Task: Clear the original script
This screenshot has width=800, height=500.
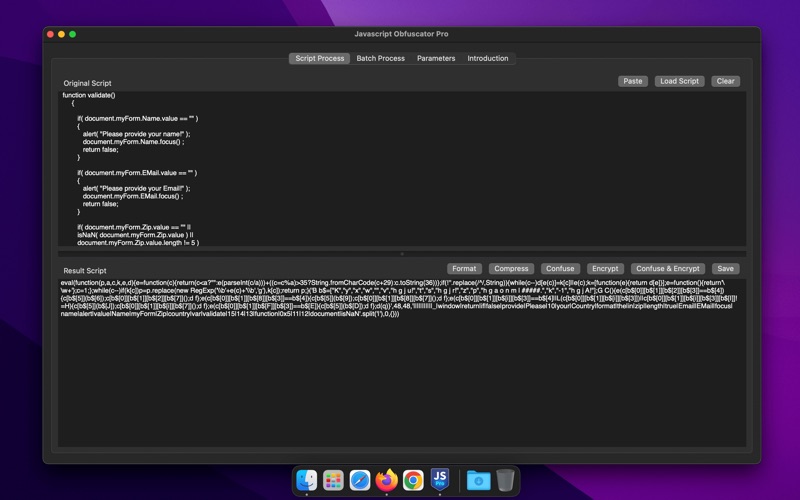Action: point(725,81)
